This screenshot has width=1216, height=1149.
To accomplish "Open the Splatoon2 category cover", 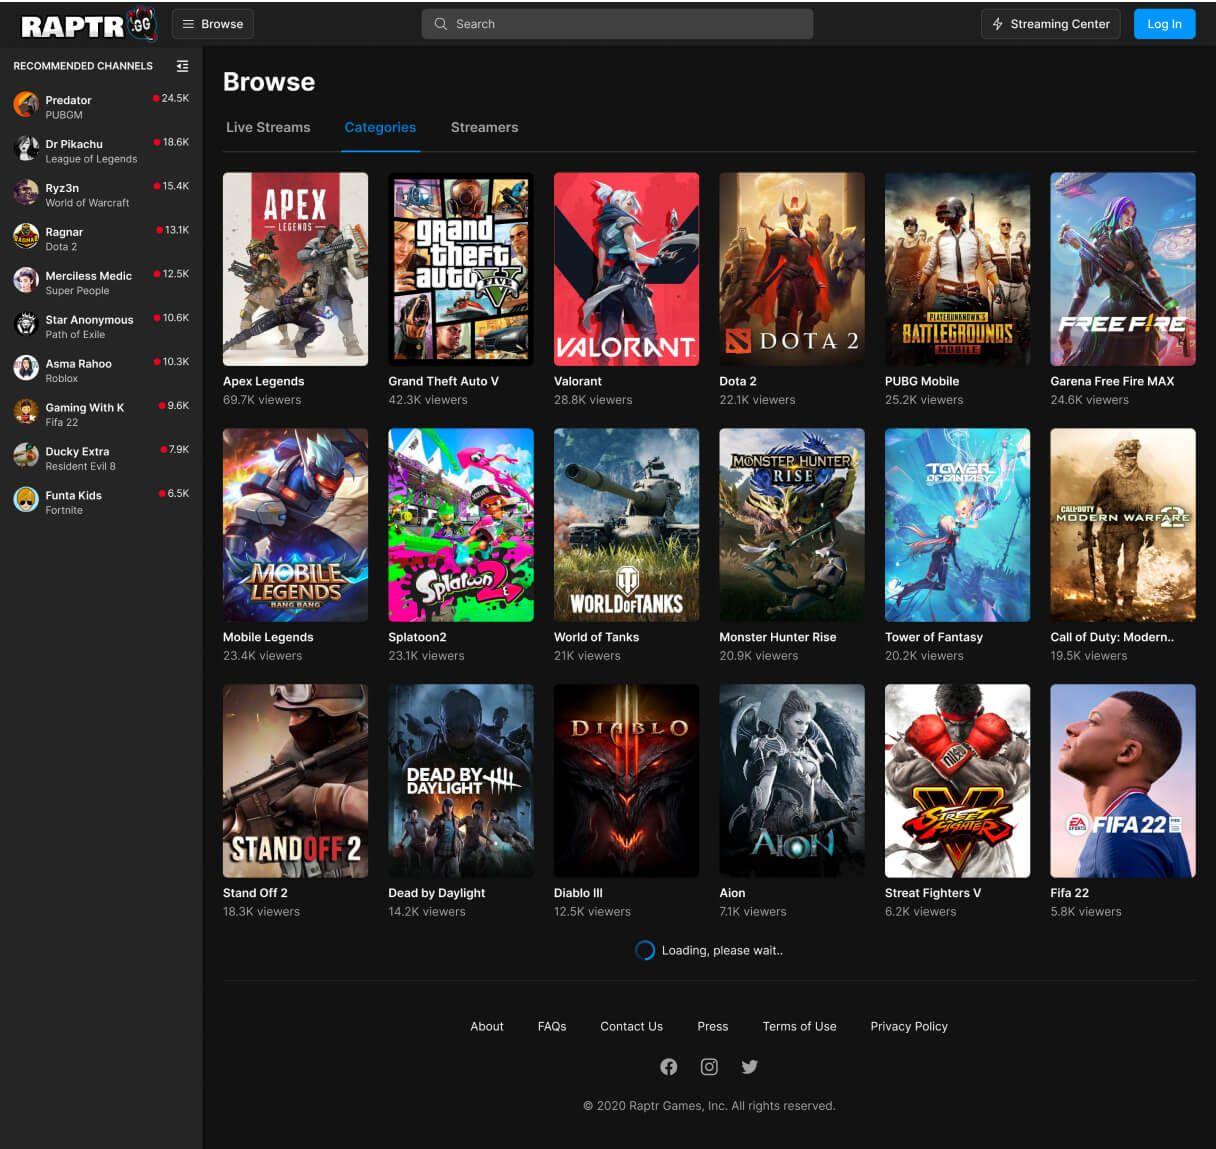I will coord(461,525).
